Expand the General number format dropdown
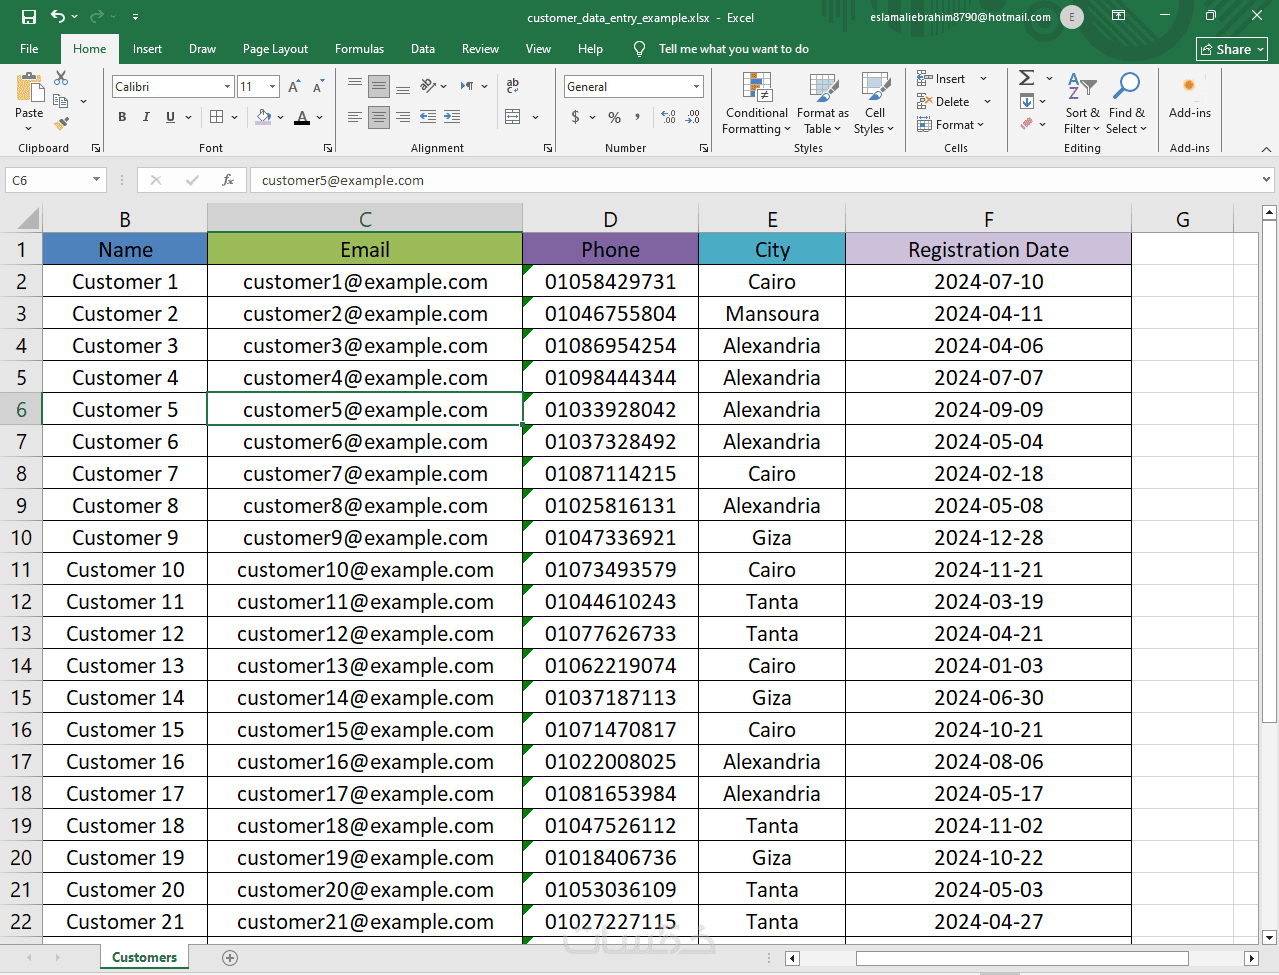Image resolution: width=1279 pixels, height=975 pixels. (697, 87)
